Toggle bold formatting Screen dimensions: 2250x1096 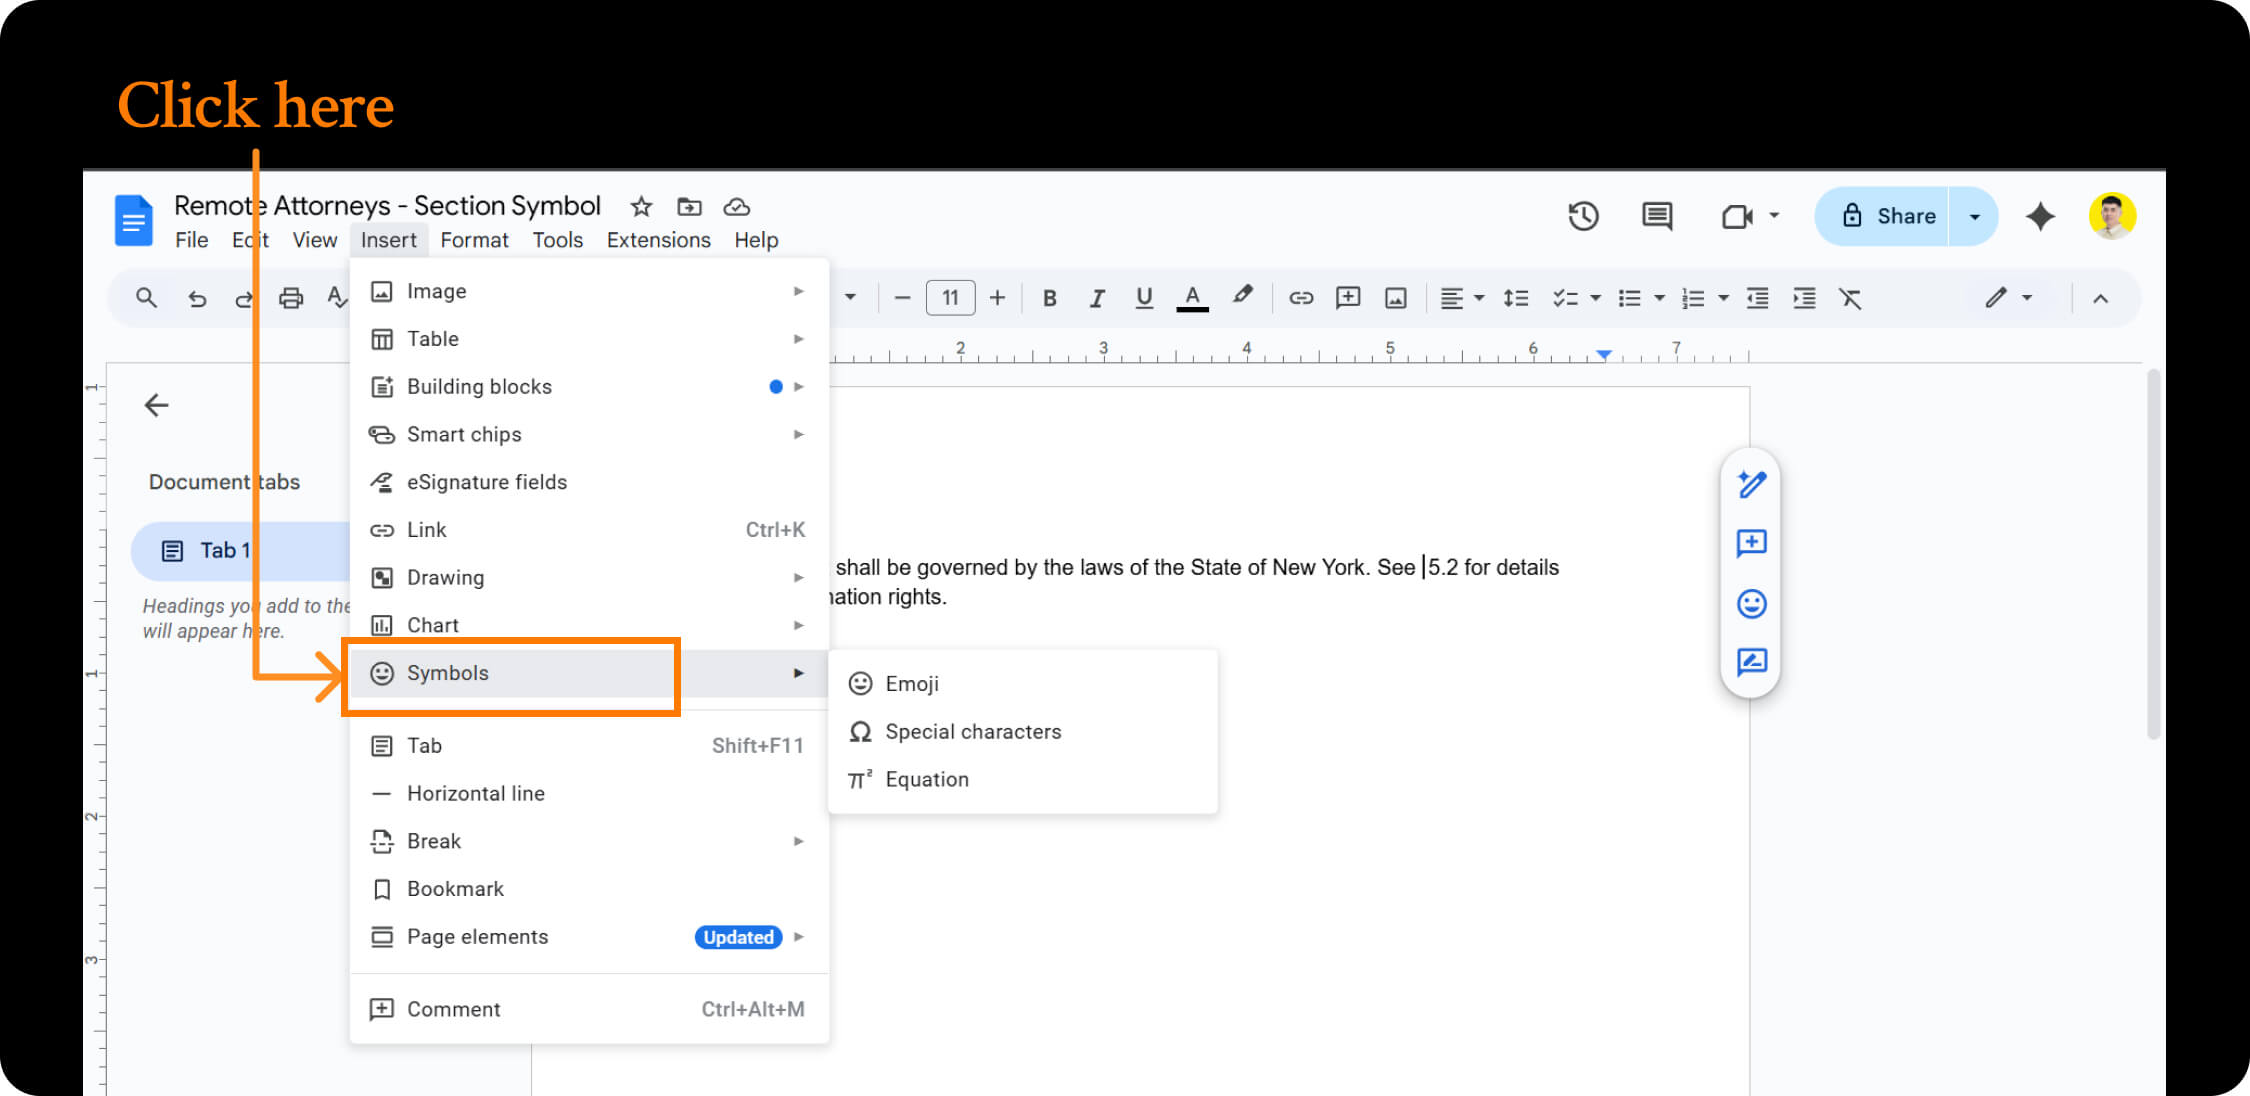click(x=1049, y=298)
